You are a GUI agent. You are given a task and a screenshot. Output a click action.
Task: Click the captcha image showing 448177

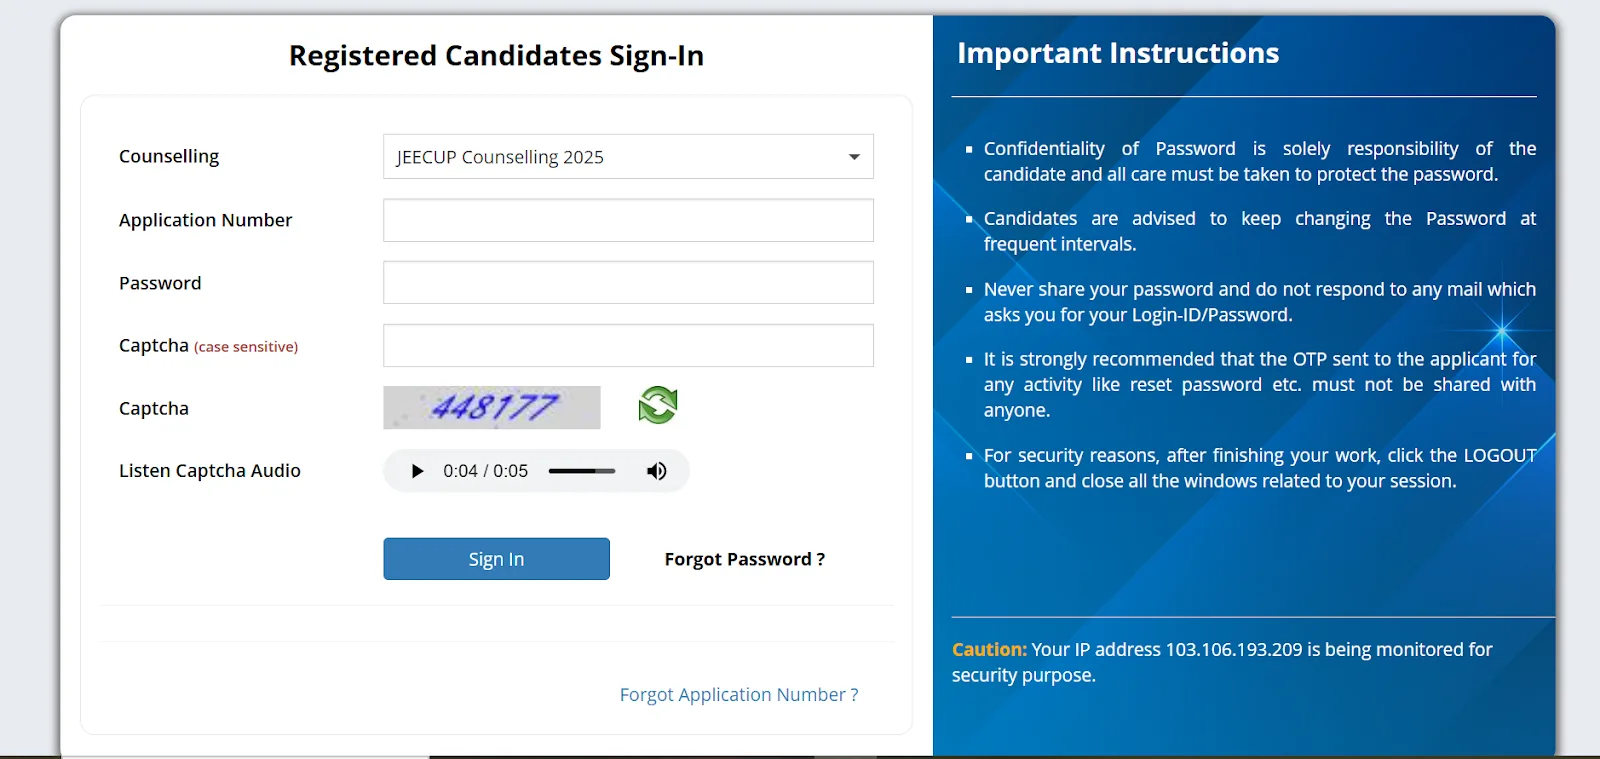(x=490, y=407)
